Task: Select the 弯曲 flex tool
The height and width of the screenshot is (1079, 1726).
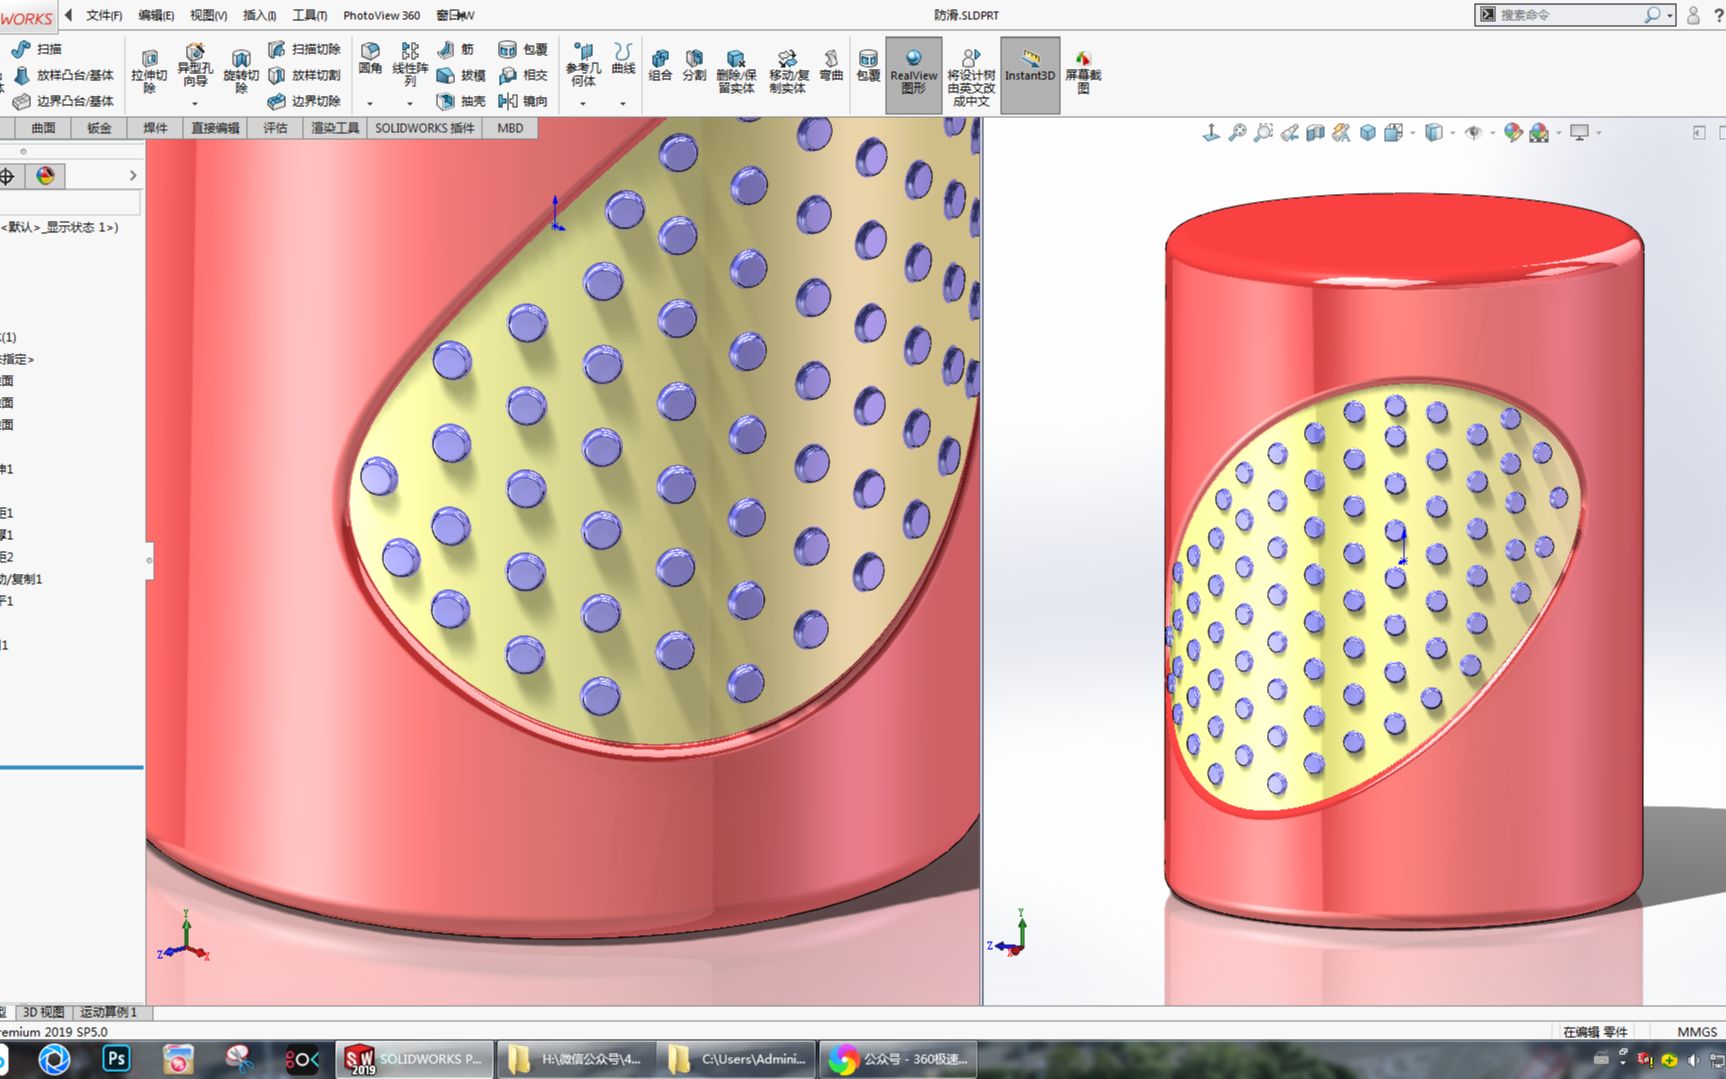Action: 831,65
